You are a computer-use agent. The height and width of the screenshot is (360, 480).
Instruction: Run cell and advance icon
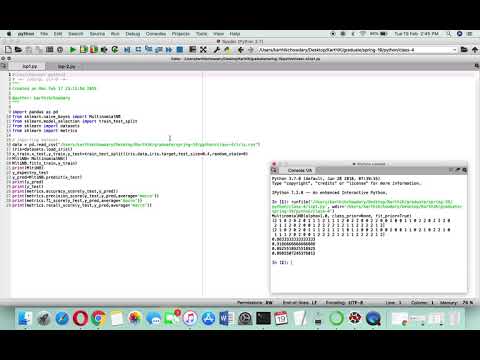point(94,50)
